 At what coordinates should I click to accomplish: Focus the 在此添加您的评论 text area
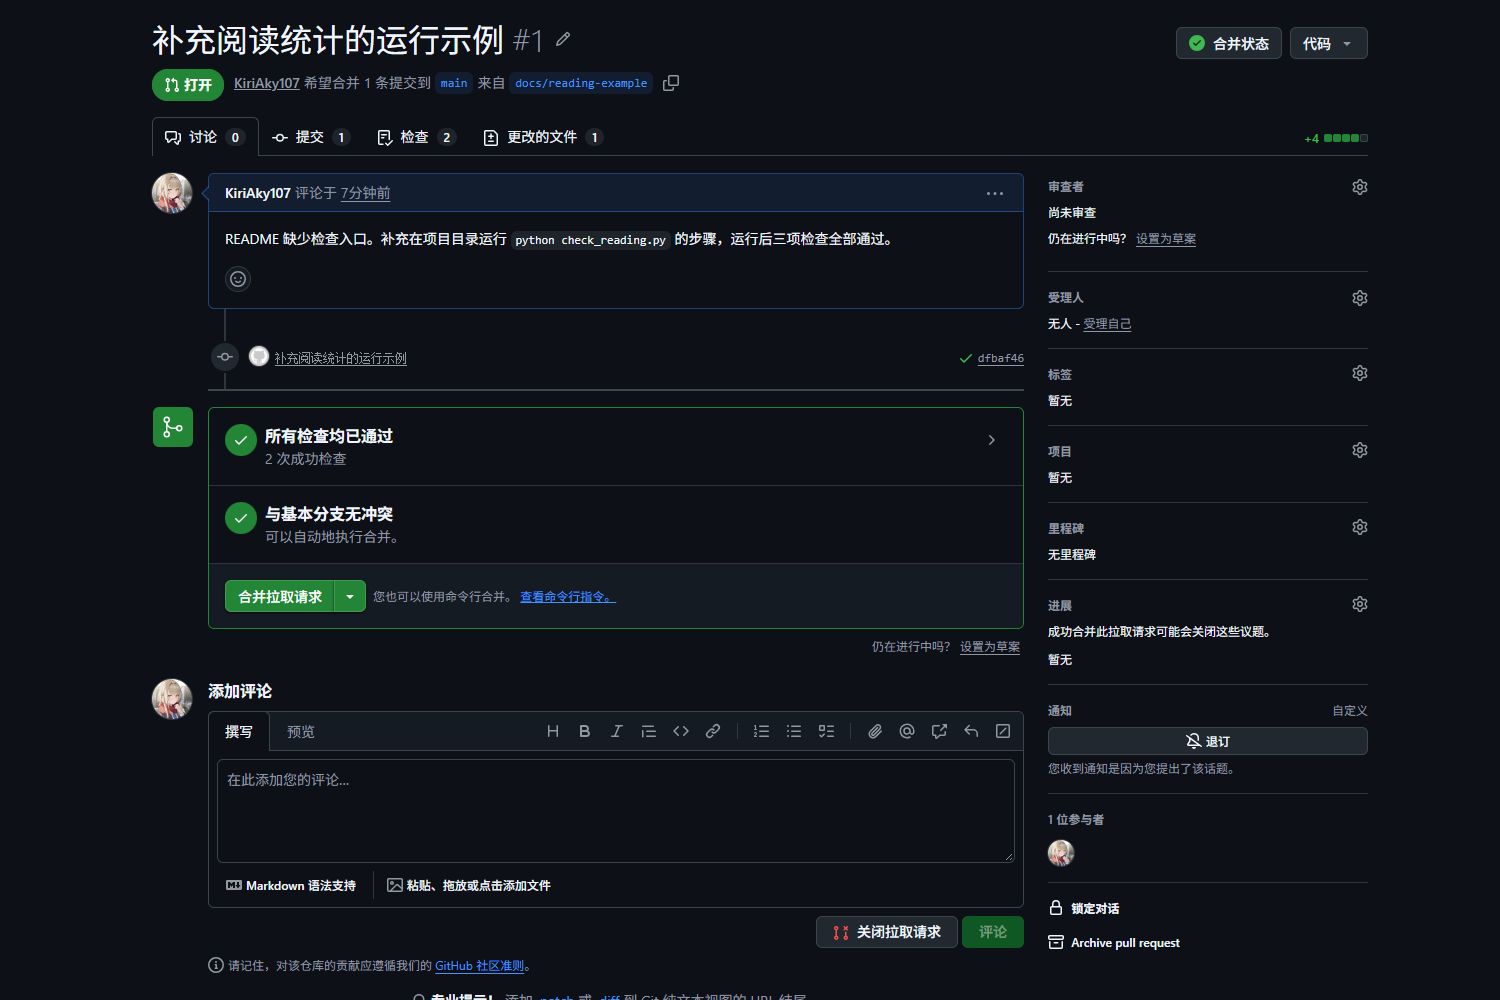[x=616, y=811]
